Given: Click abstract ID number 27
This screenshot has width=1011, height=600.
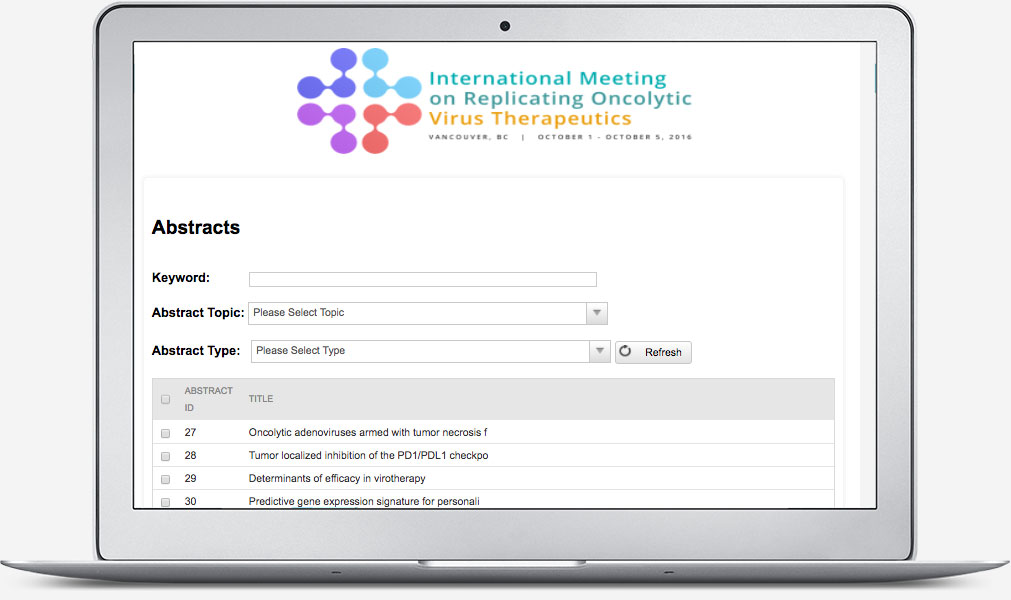Looking at the screenshot, I should click(x=190, y=432).
